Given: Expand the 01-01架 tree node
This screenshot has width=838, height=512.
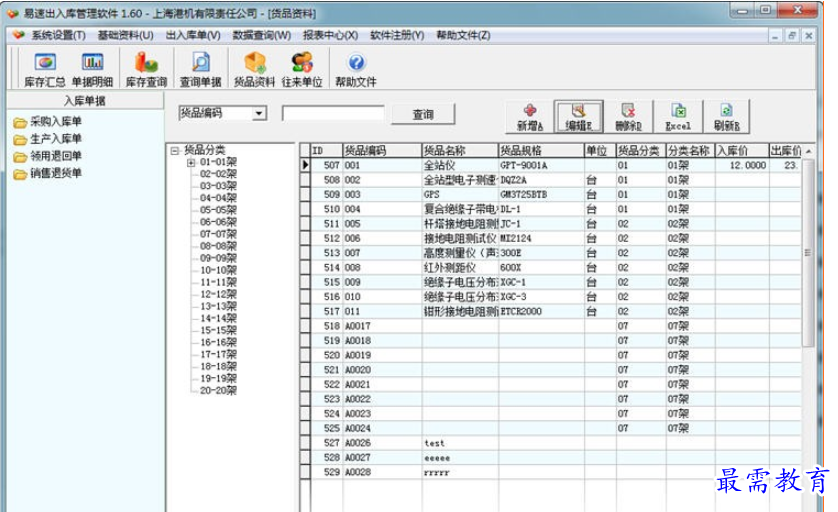Looking at the screenshot, I should (191, 162).
